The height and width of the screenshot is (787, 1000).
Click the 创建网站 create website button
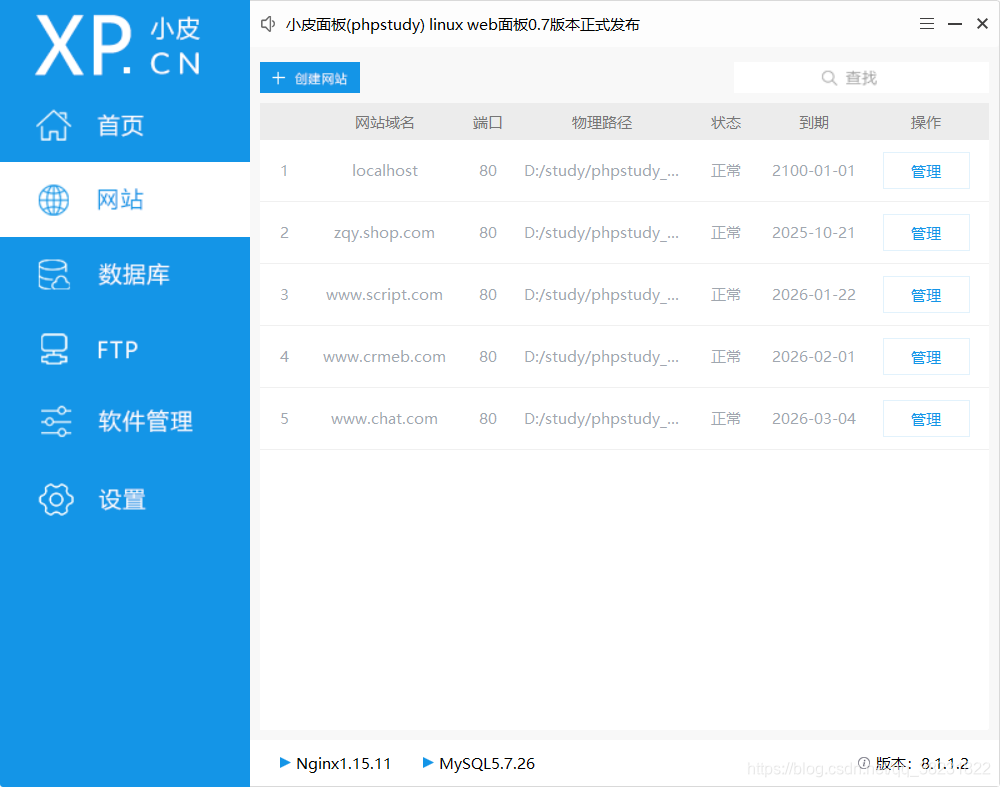pos(309,77)
